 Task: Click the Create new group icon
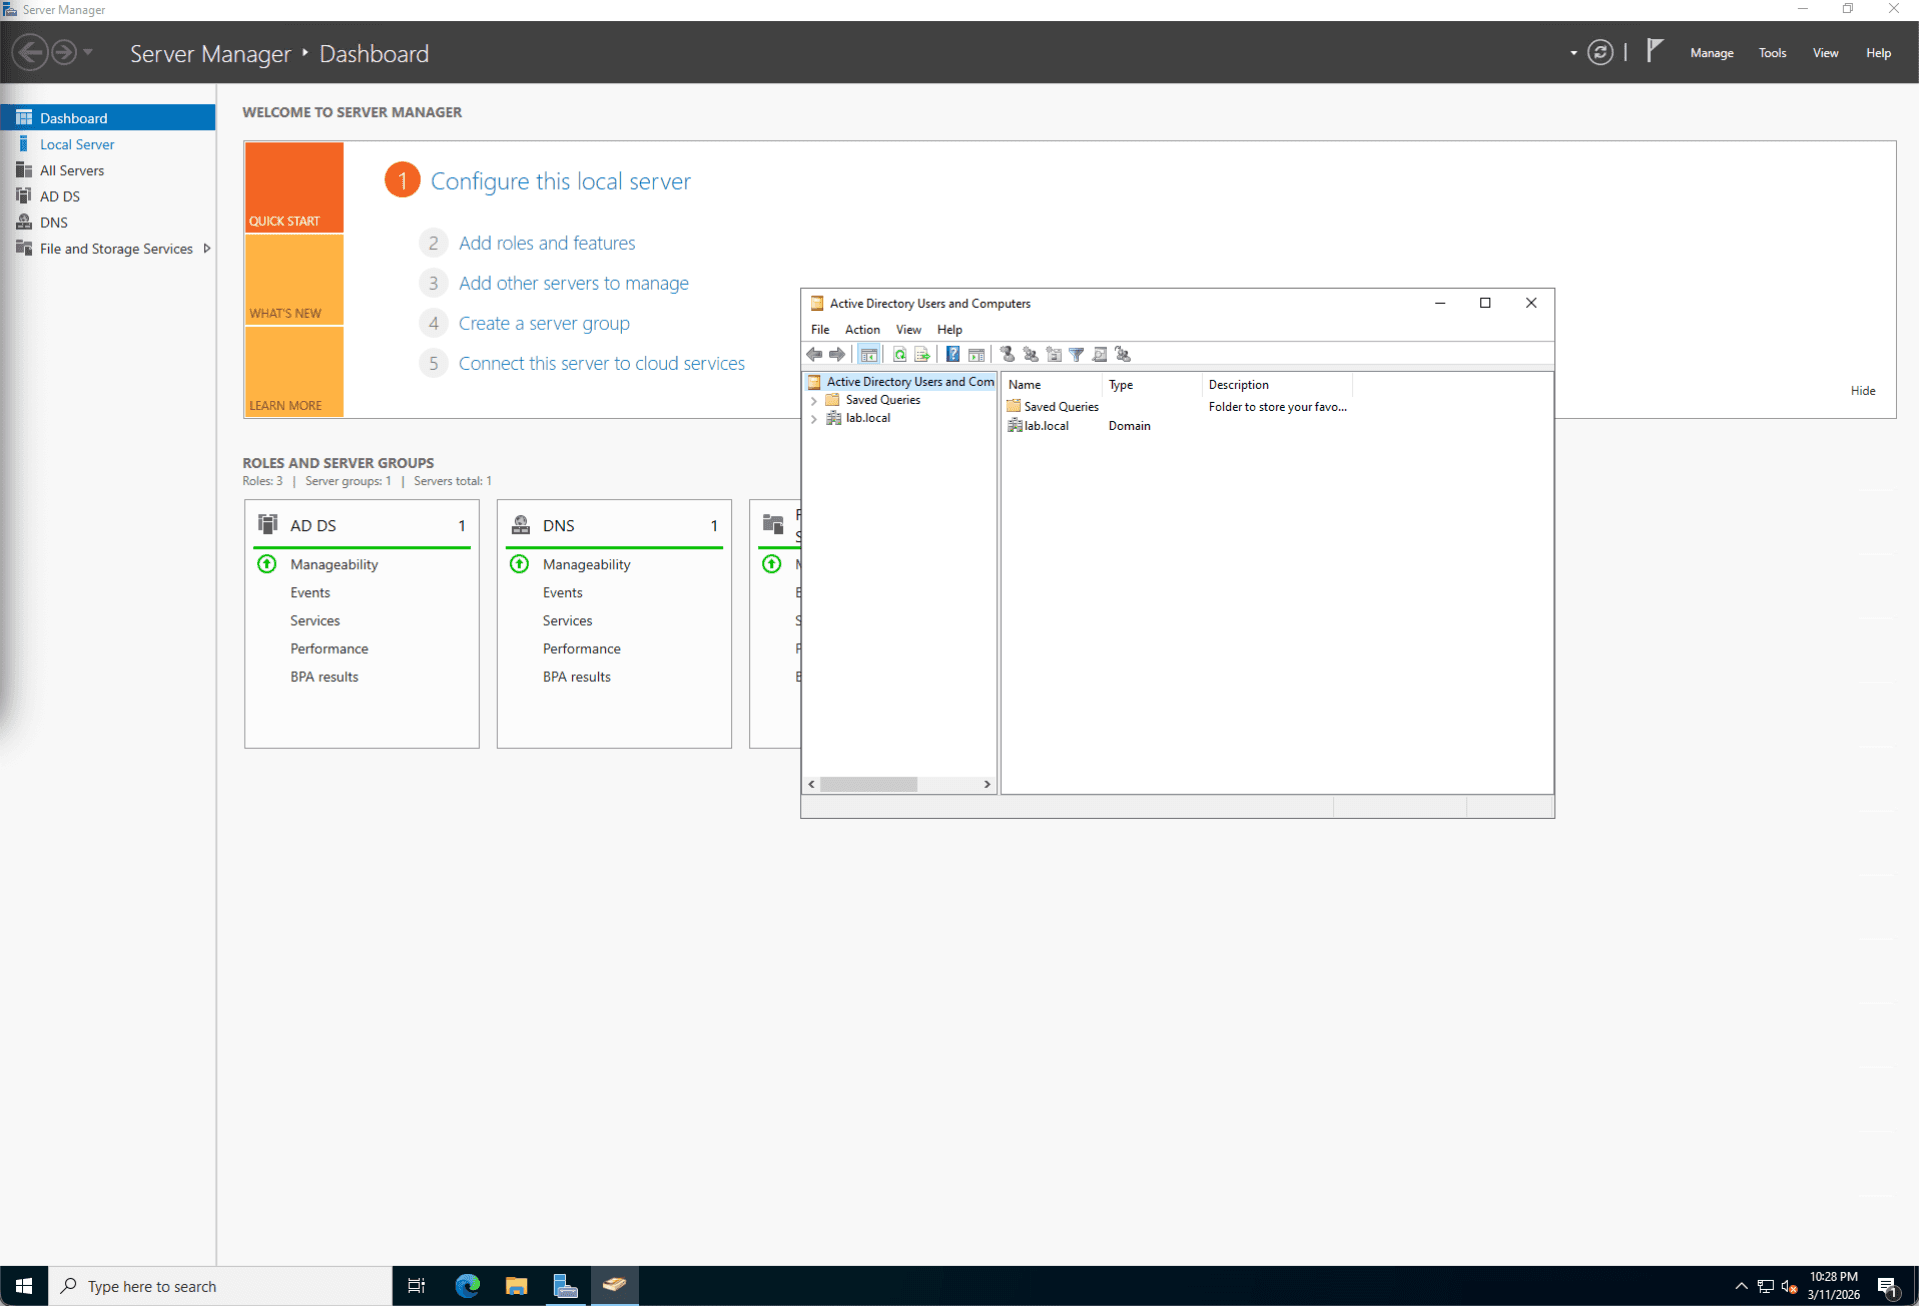click(1030, 354)
